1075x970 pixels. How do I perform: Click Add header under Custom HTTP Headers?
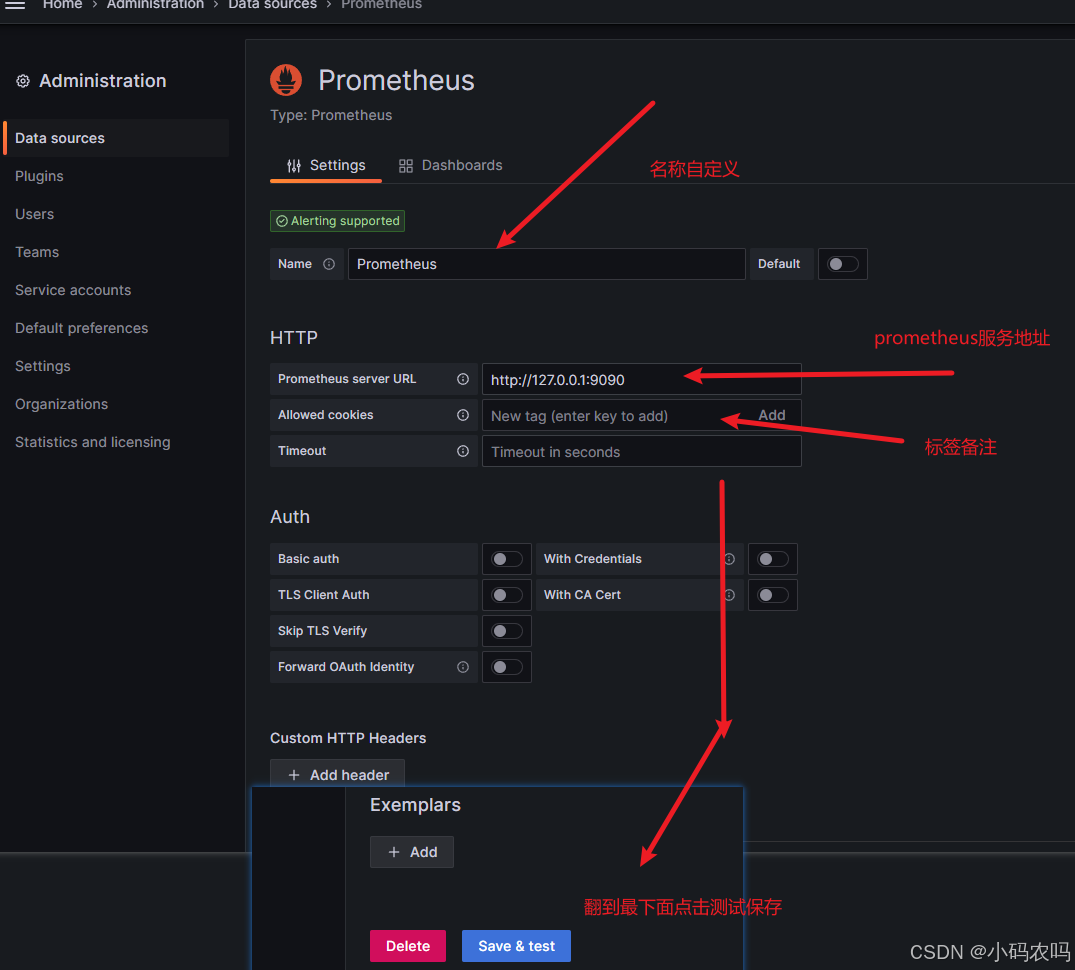click(x=337, y=774)
